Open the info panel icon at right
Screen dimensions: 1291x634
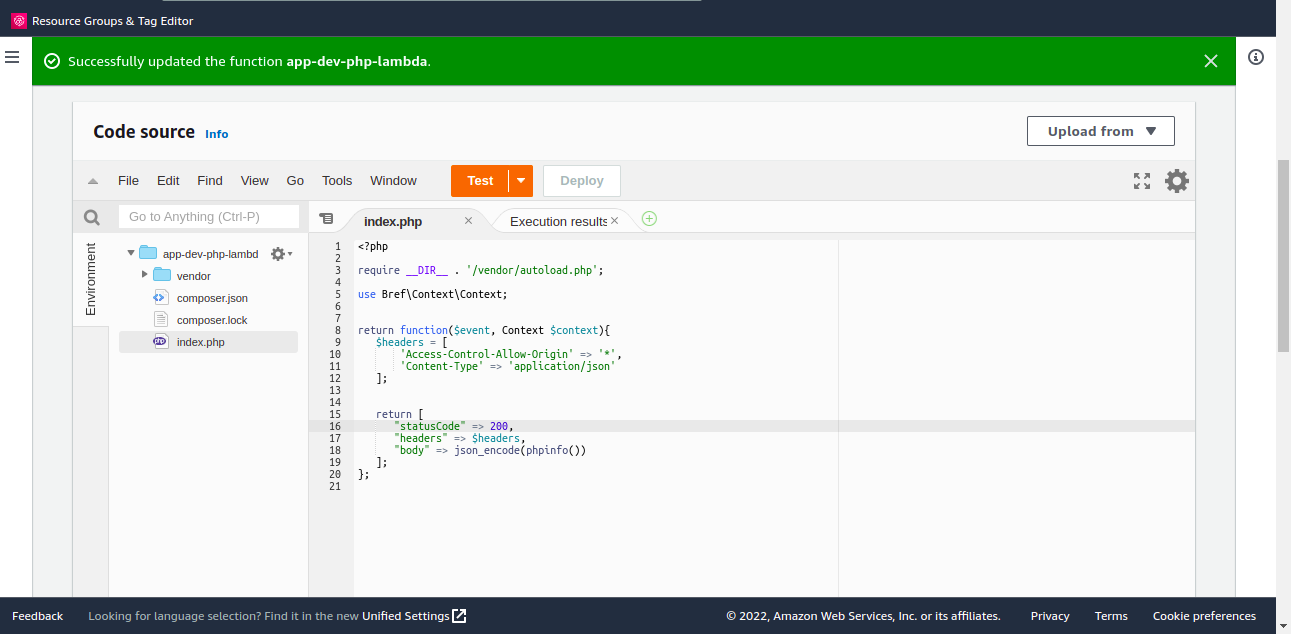(x=1256, y=57)
